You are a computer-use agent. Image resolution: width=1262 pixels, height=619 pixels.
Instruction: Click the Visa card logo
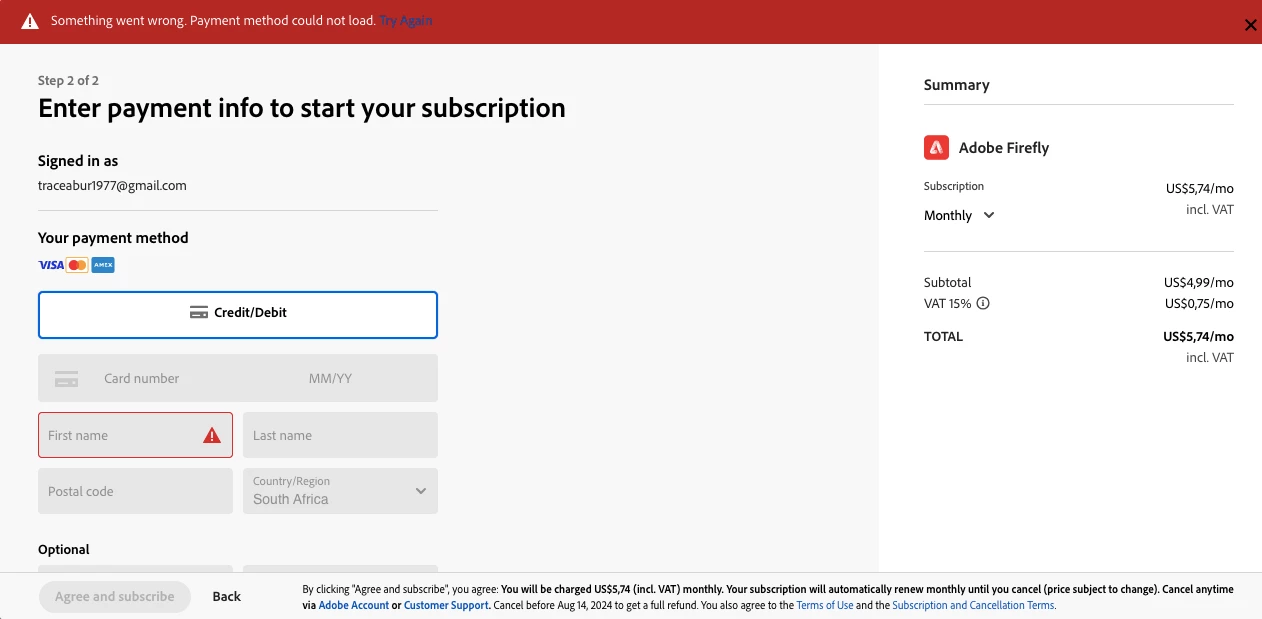pos(50,265)
